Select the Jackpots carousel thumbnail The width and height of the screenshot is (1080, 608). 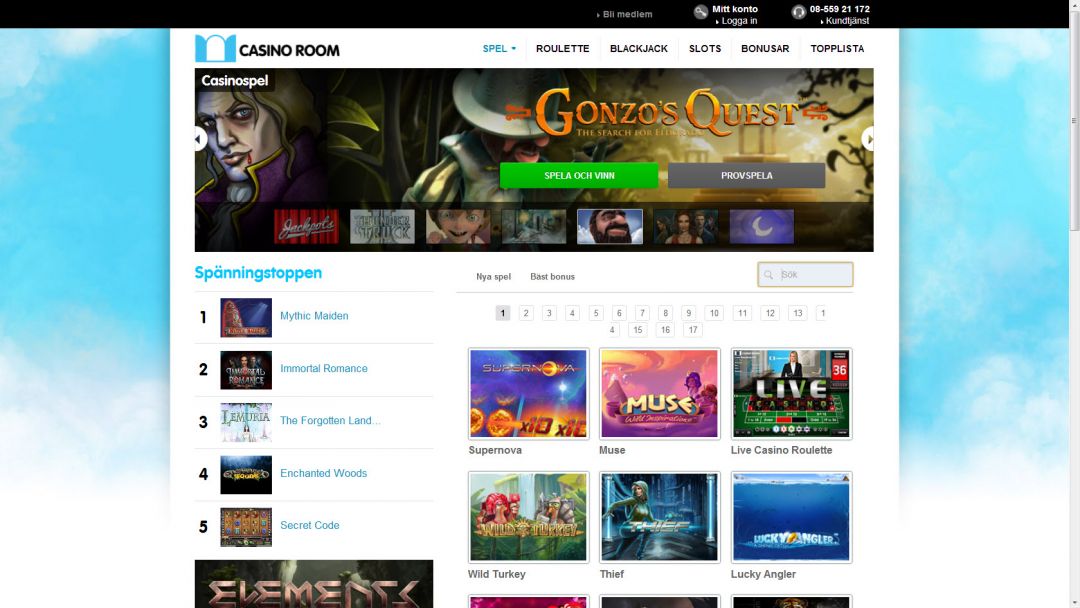click(x=307, y=227)
